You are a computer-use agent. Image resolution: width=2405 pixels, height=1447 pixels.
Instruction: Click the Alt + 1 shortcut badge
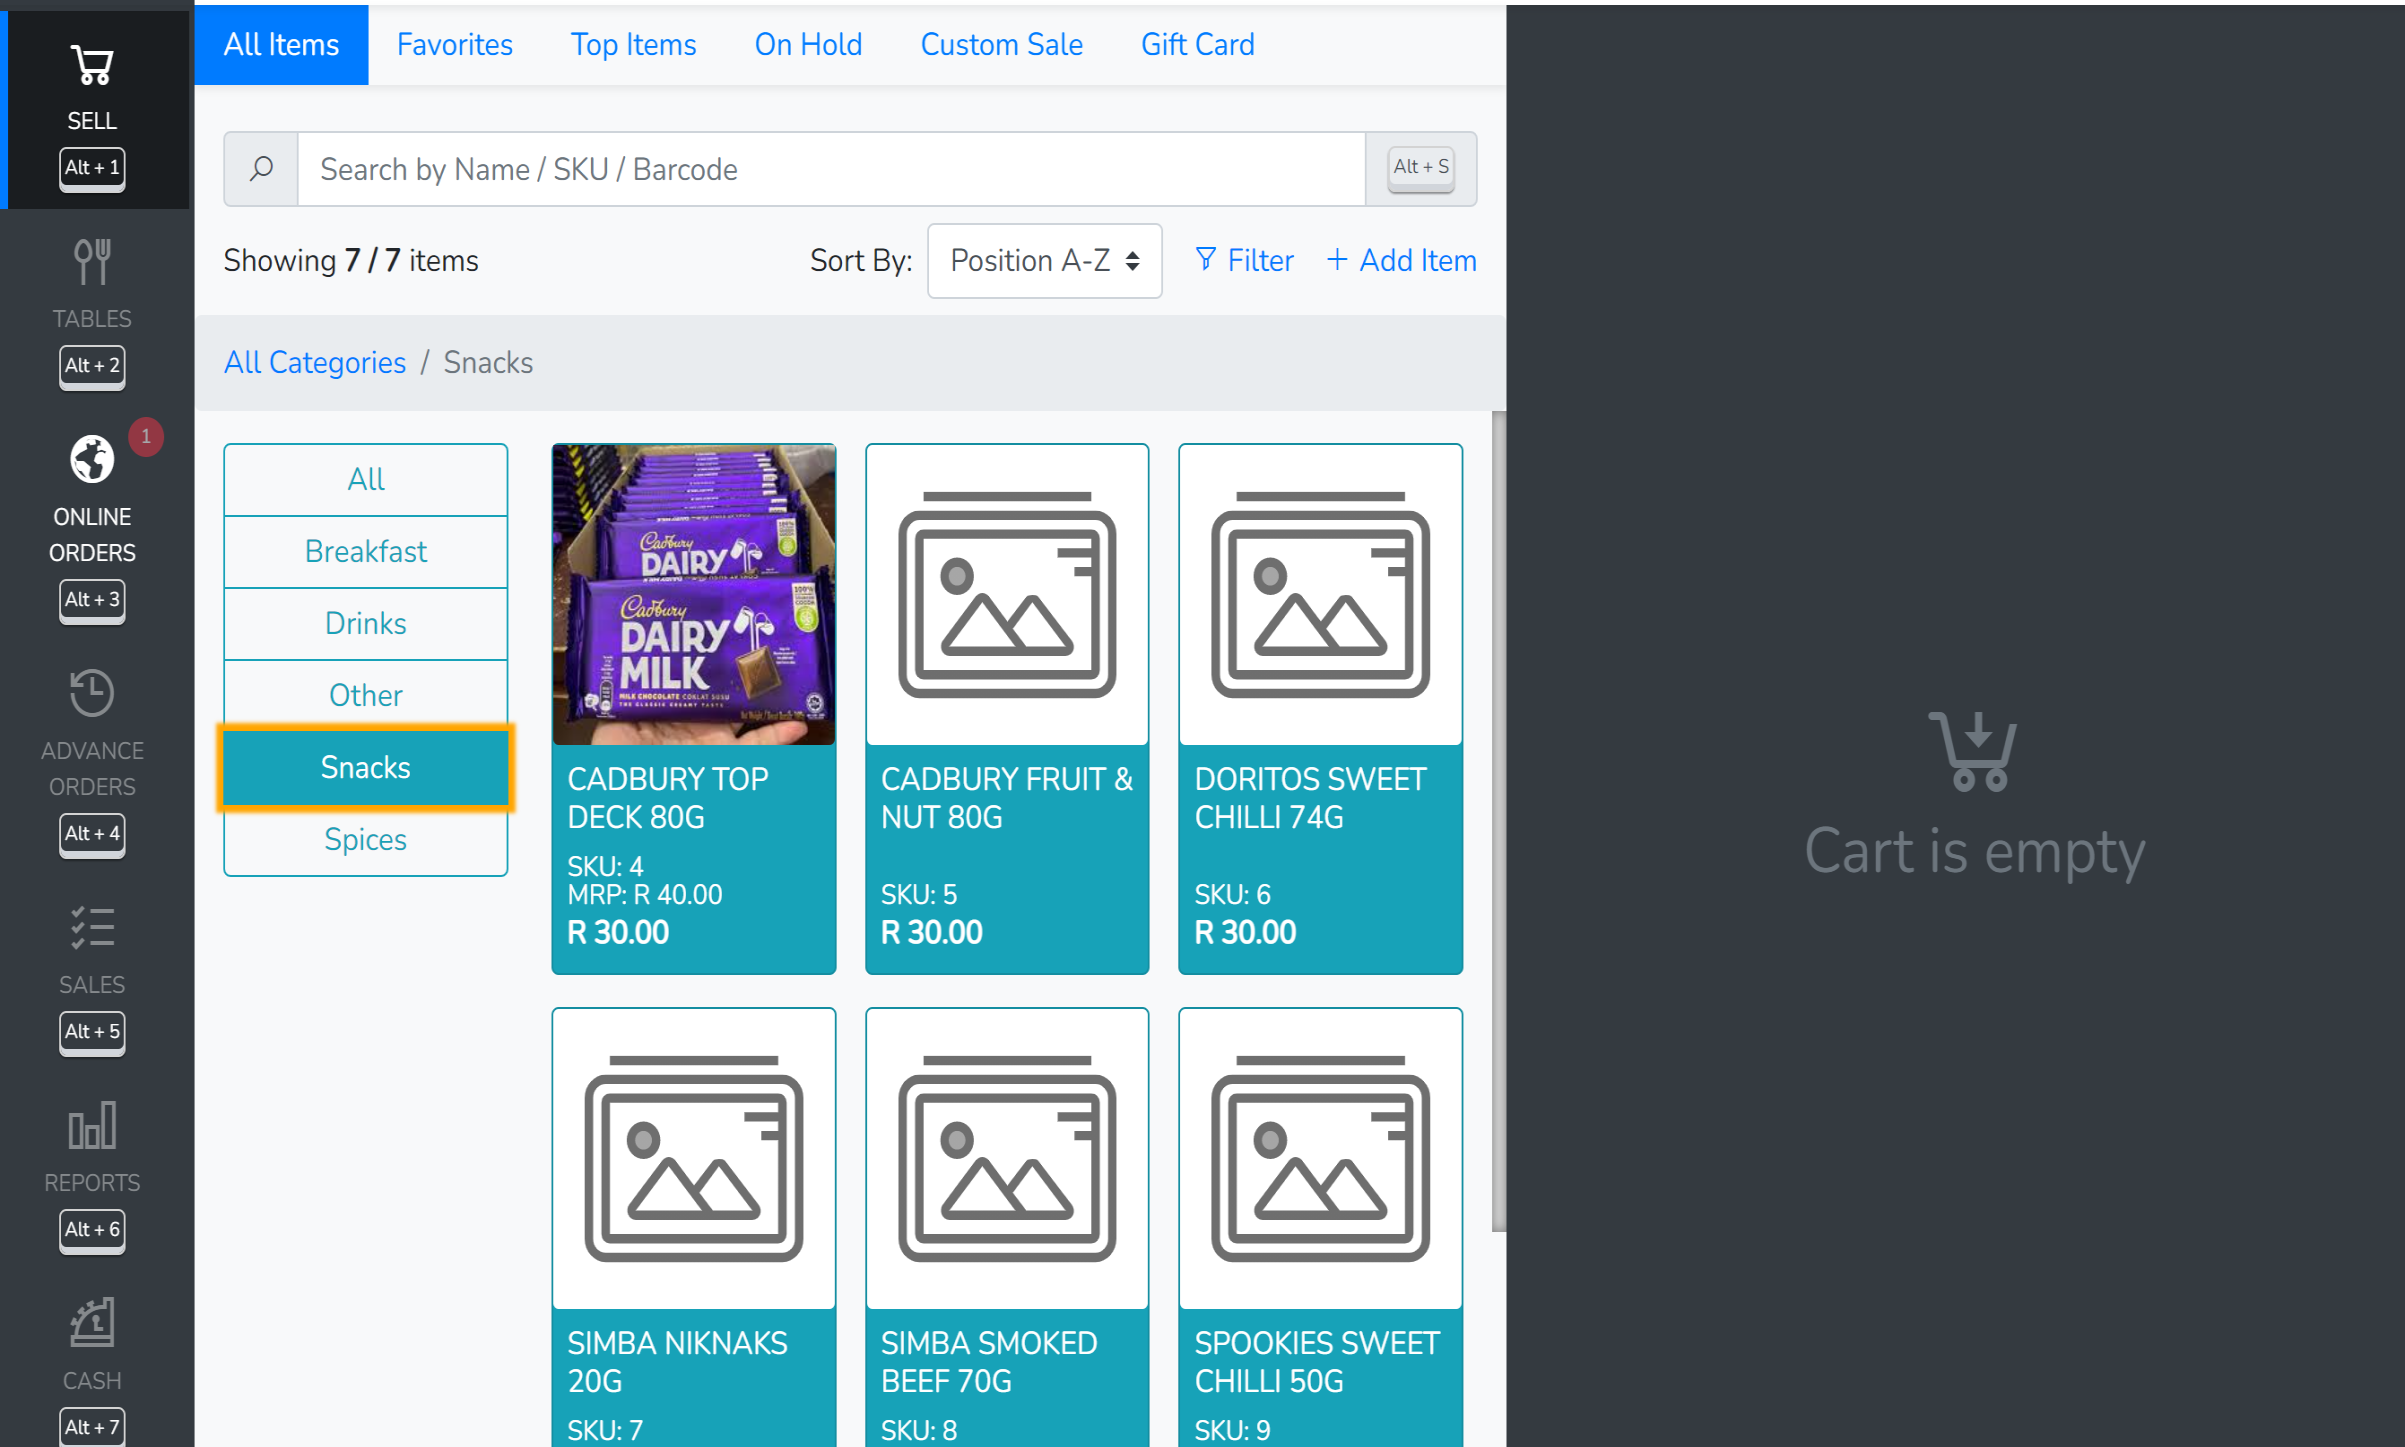(92, 168)
